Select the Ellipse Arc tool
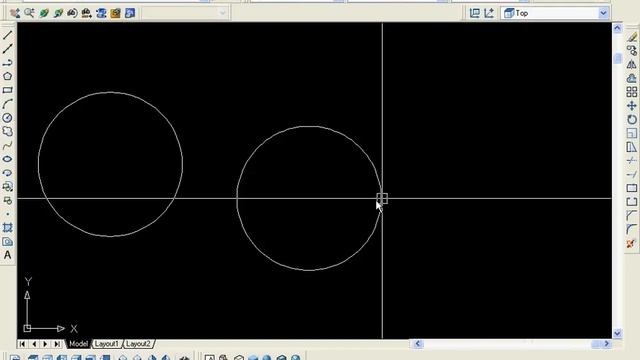 tap(7, 173)
